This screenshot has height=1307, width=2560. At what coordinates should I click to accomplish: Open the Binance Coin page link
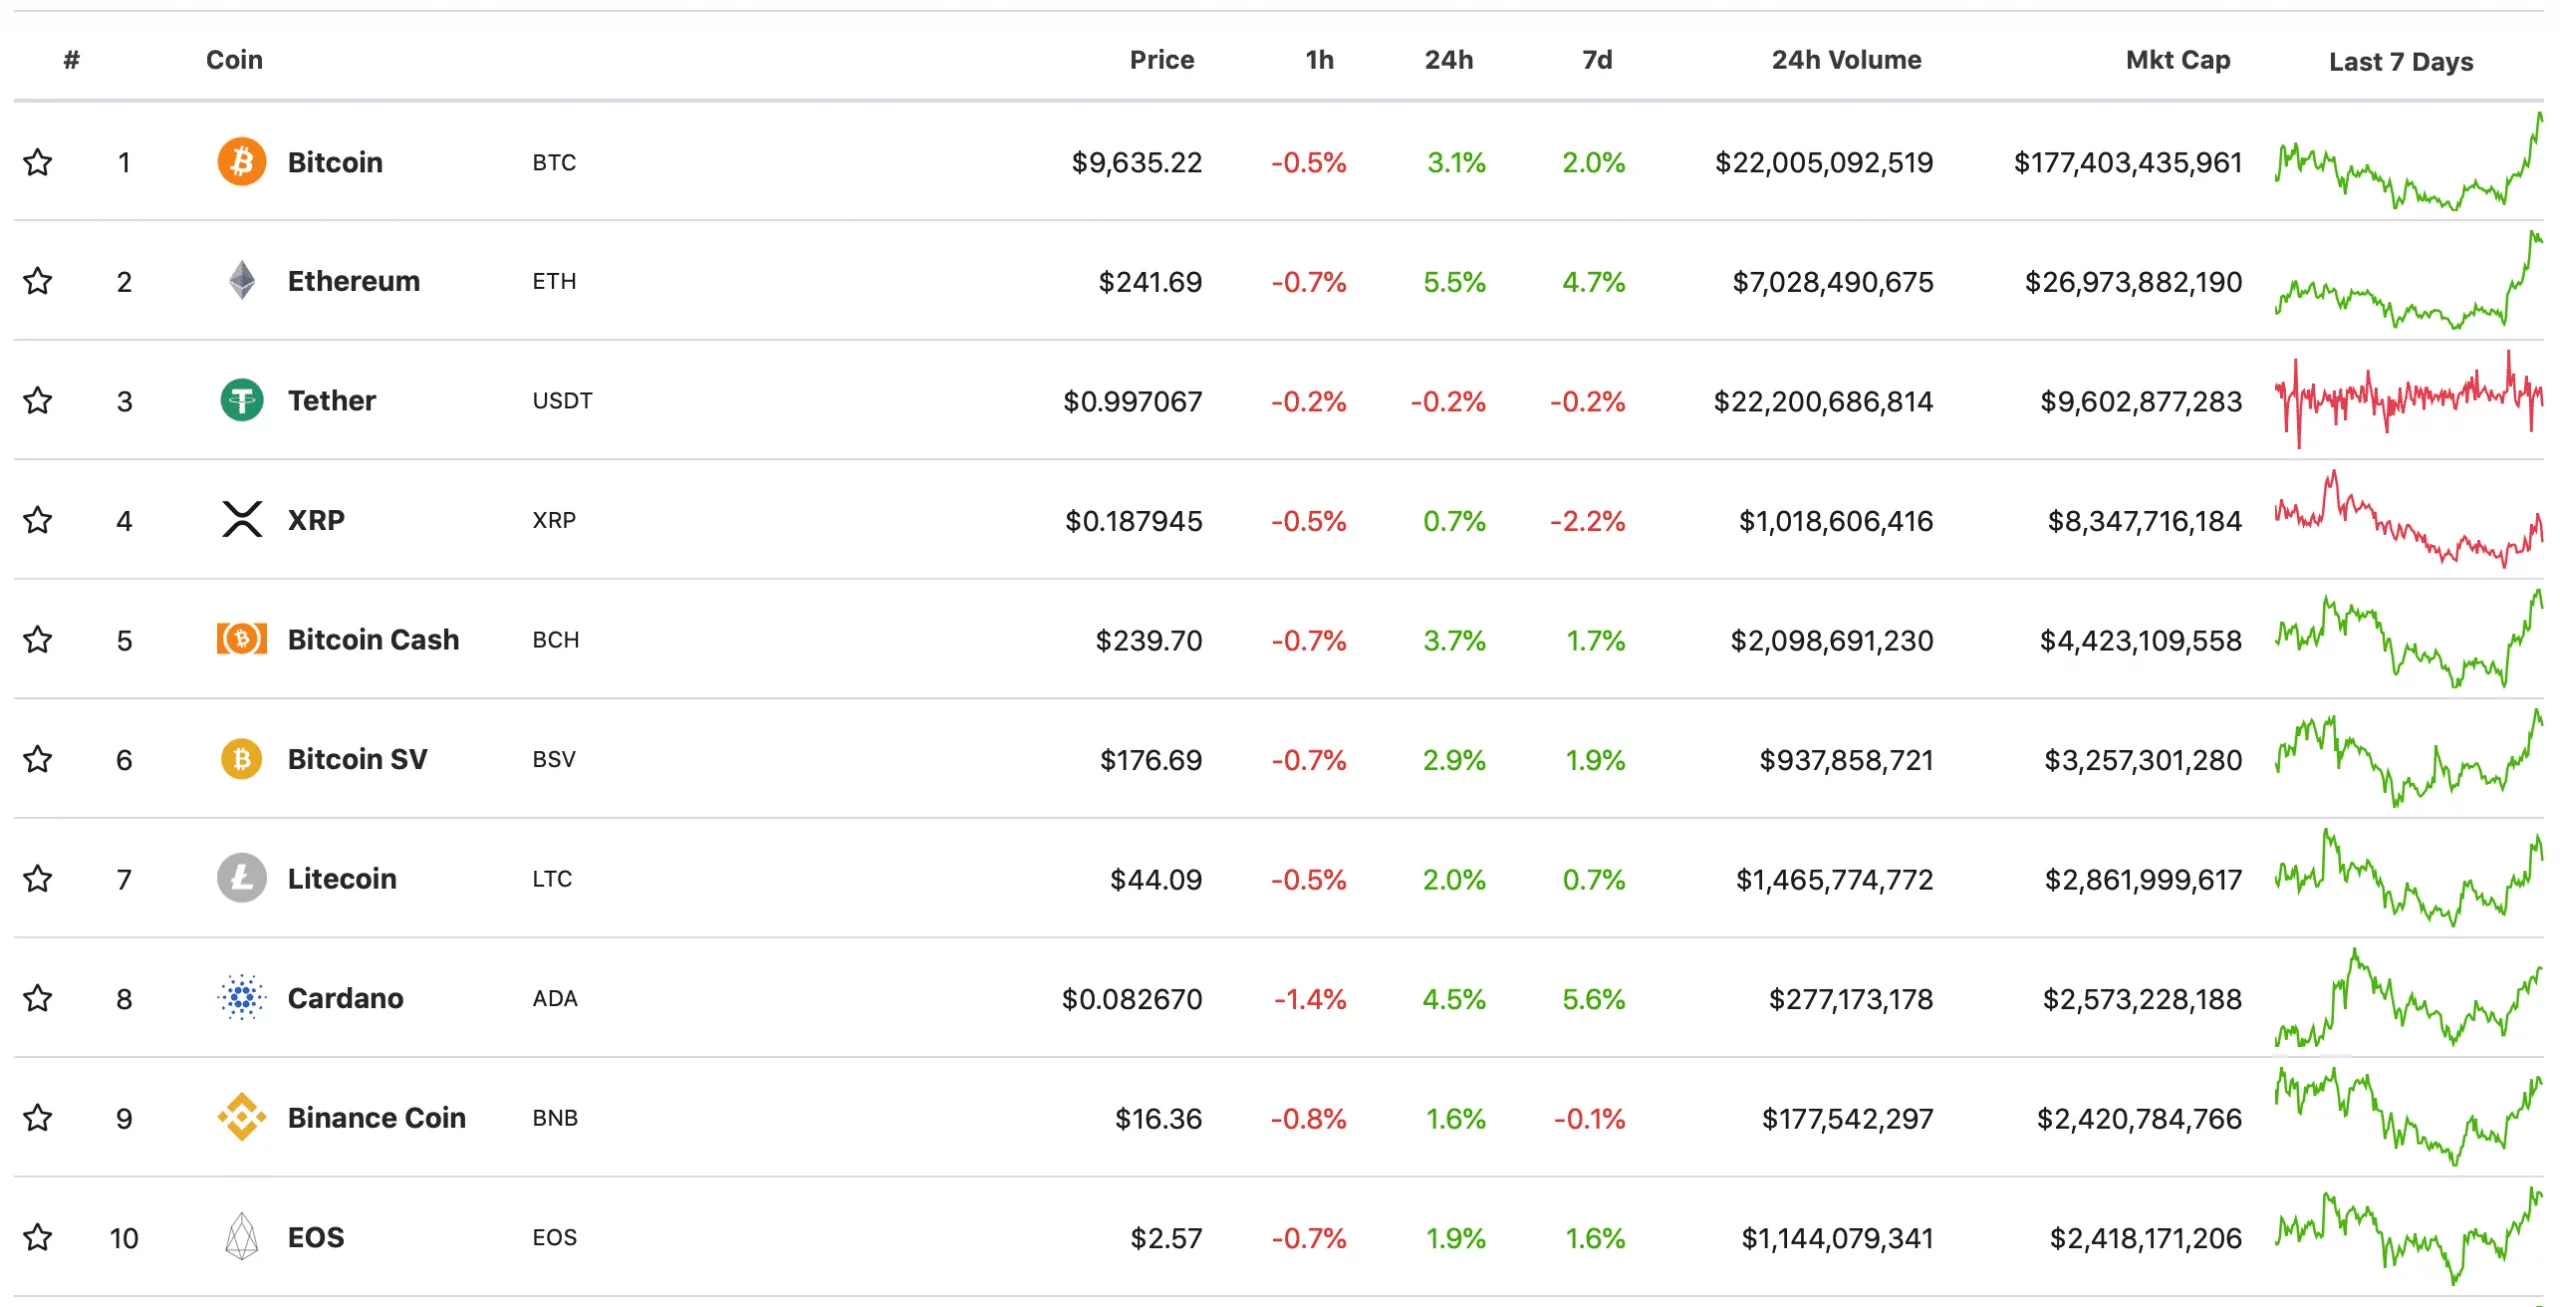(376, 1117)
